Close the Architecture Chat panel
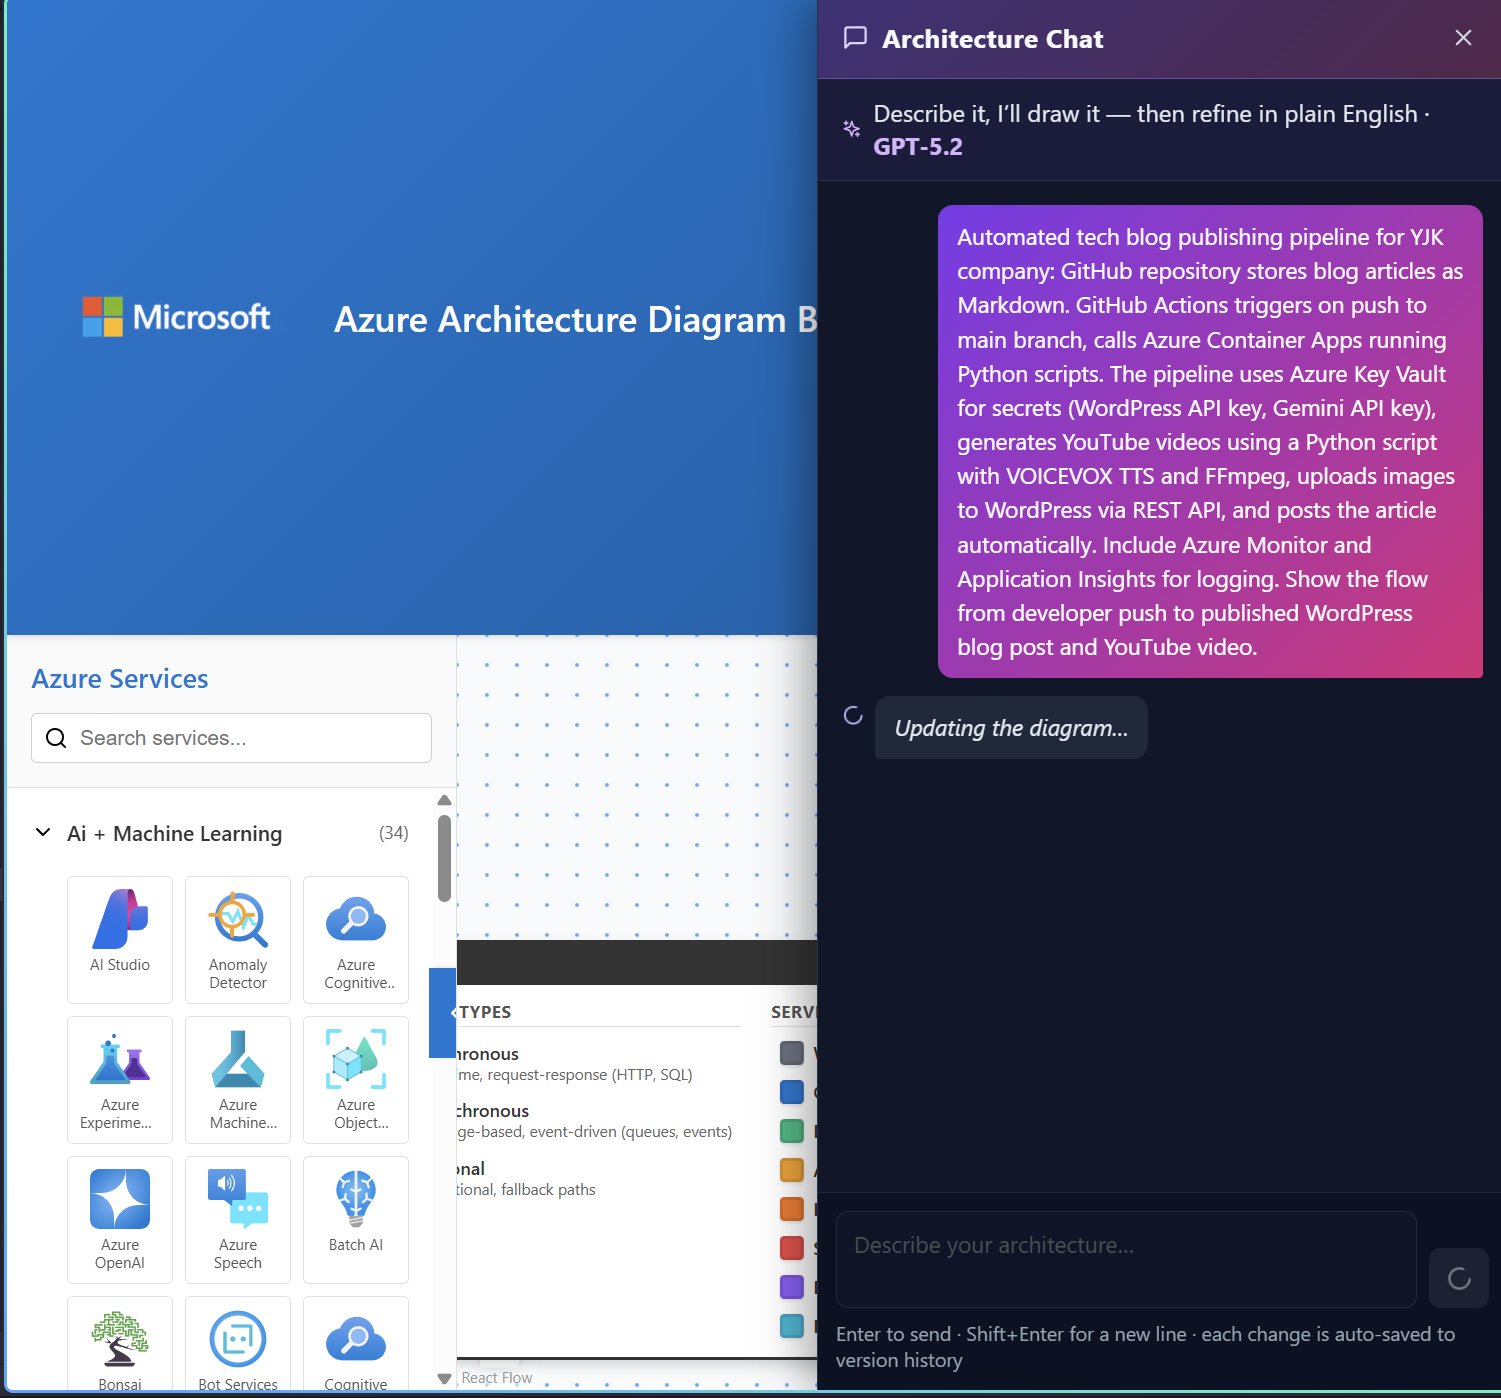This screenshot has width=1501, height=1398. coord(1463,38)
